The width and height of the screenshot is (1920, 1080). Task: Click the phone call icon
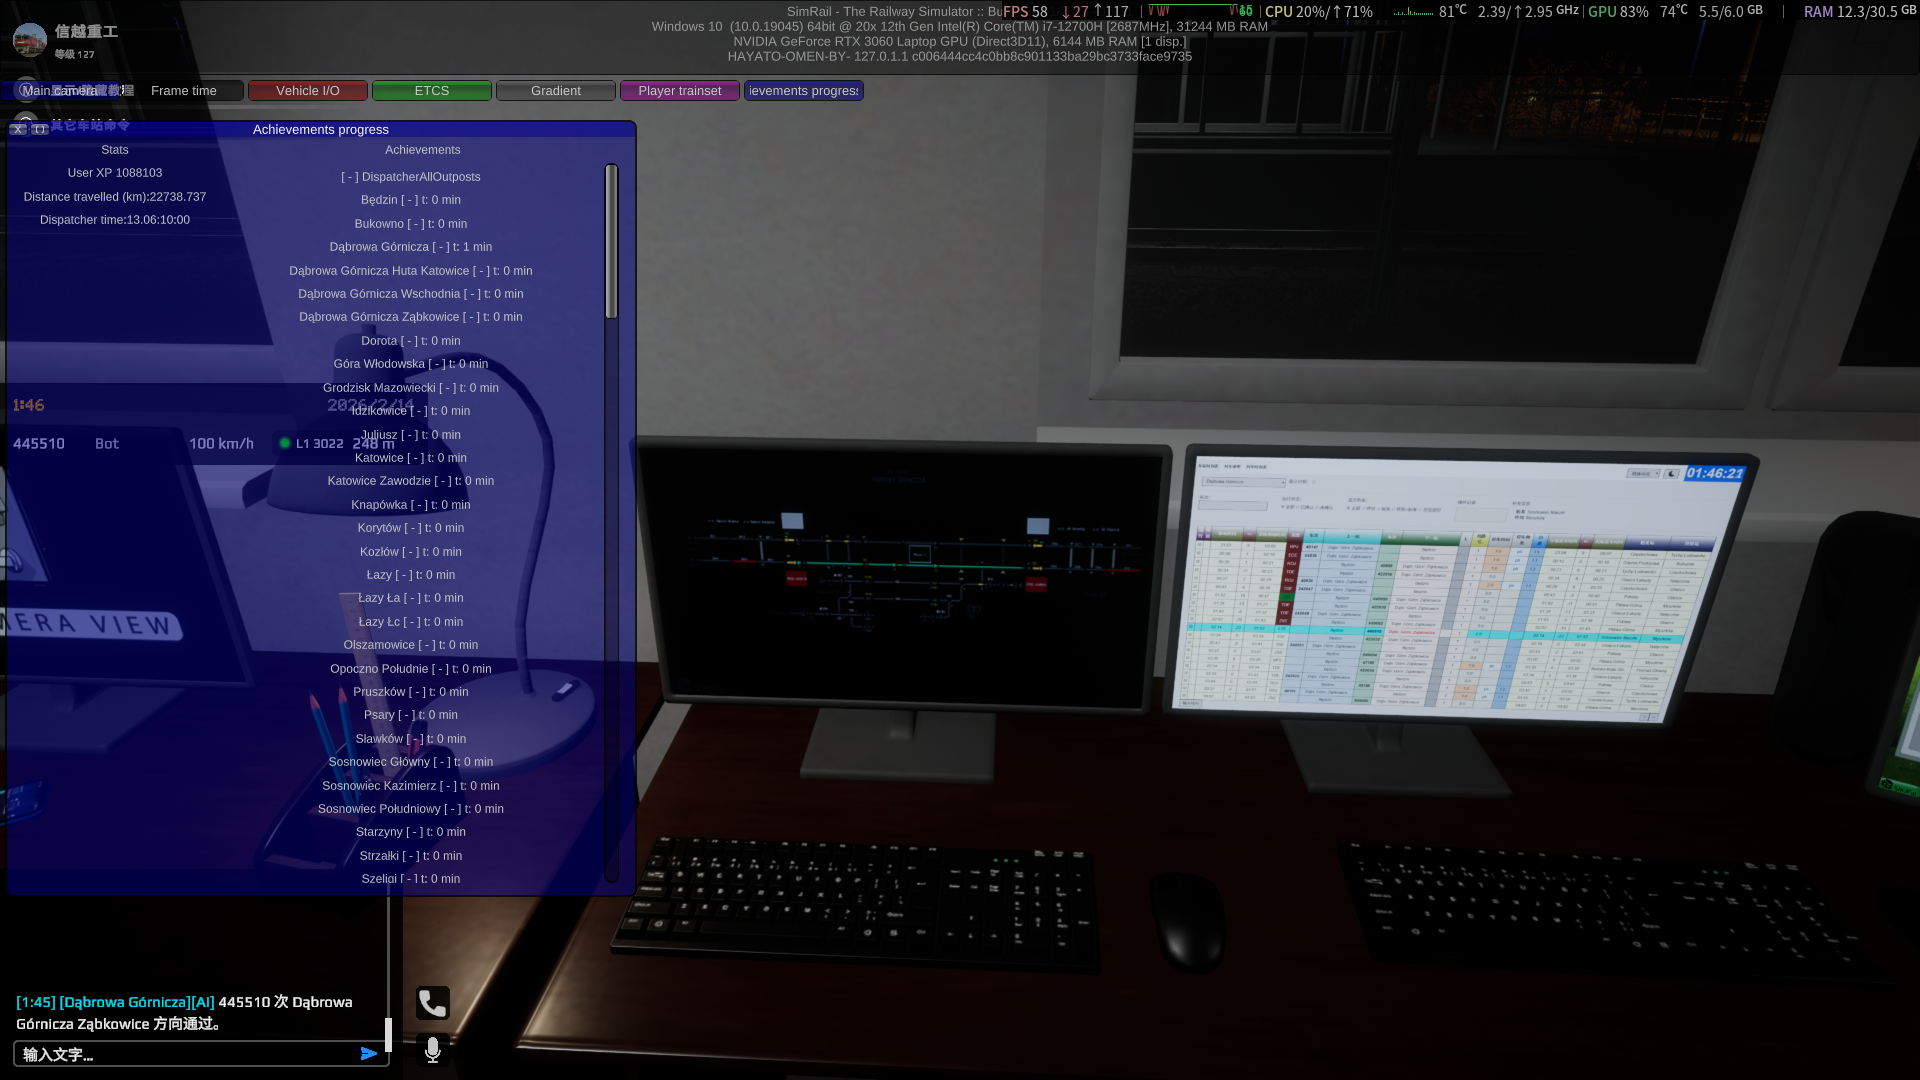click(433, 1003)
